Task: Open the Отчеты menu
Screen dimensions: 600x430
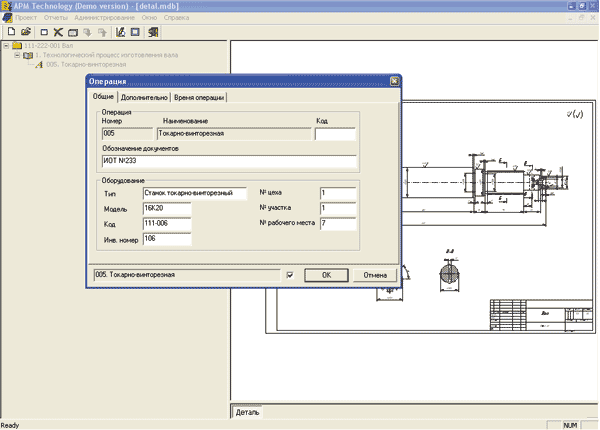Action: point(55,19)
